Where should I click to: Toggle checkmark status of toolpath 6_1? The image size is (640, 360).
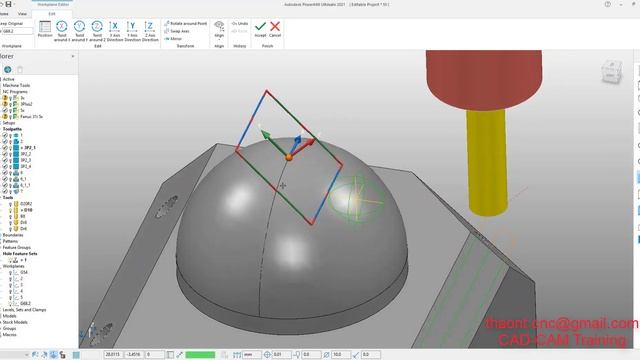pos(5,179)
